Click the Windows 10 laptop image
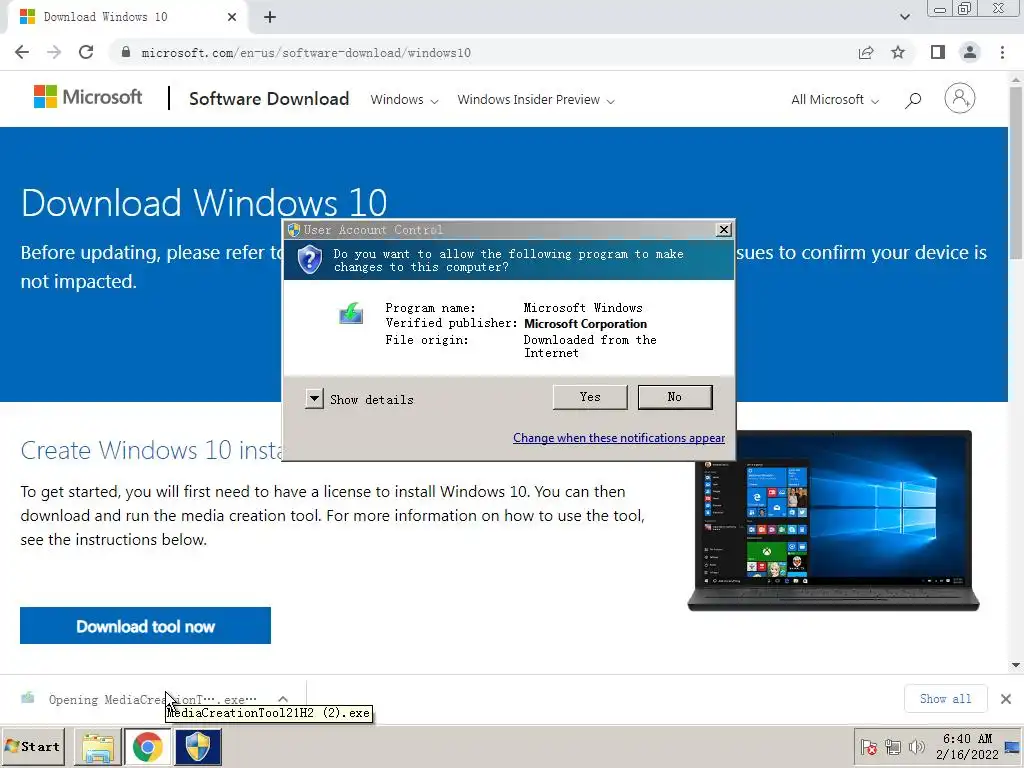The height and width of the screenshot is (768, 1024). pyautogui.click(x=833, y=520)
